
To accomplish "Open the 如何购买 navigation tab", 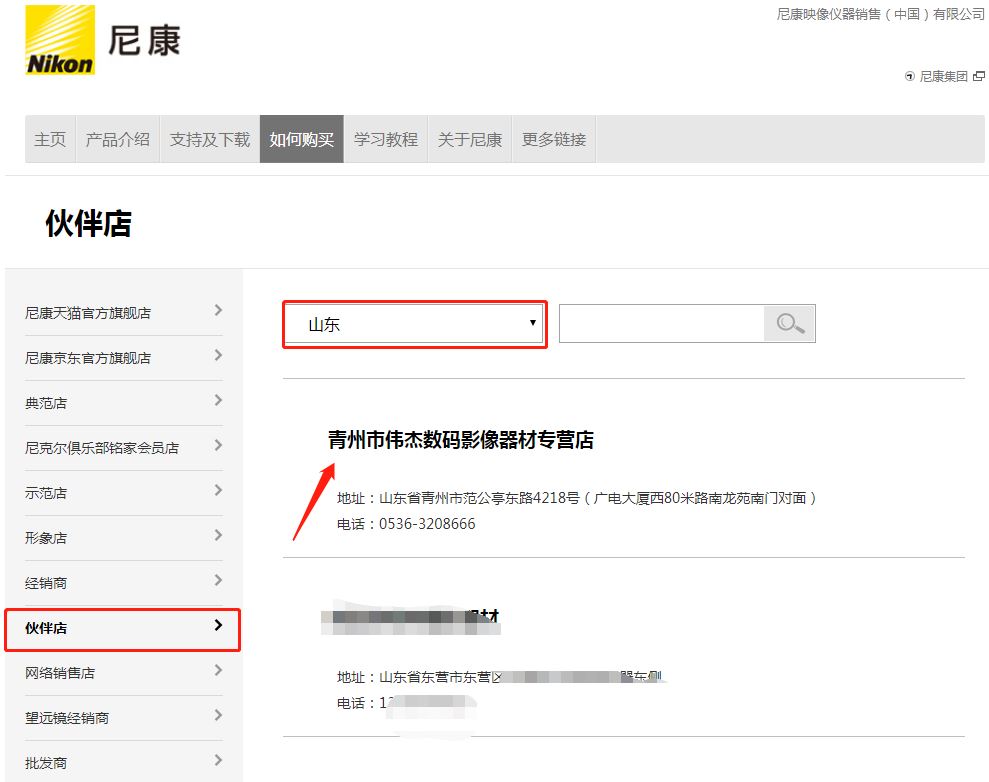I will point(301,139).
